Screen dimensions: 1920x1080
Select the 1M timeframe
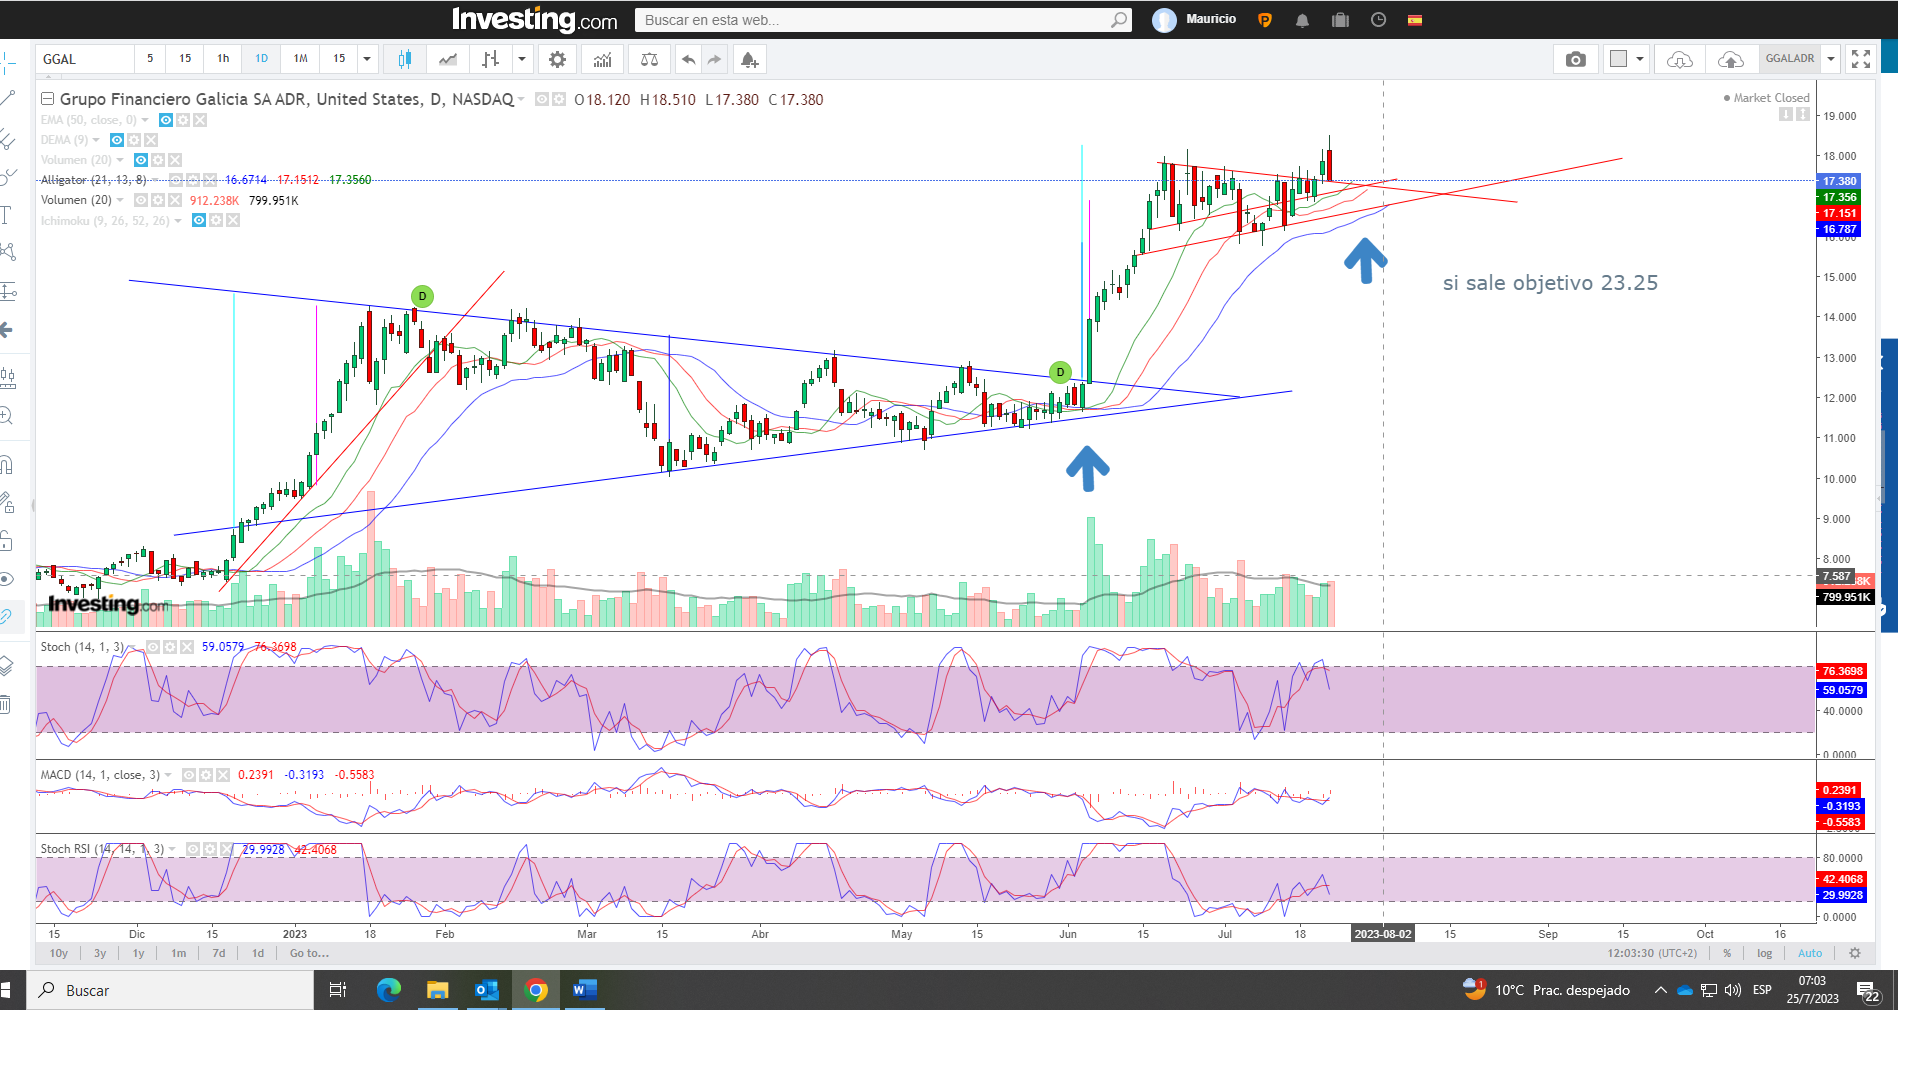pos(300,59)
